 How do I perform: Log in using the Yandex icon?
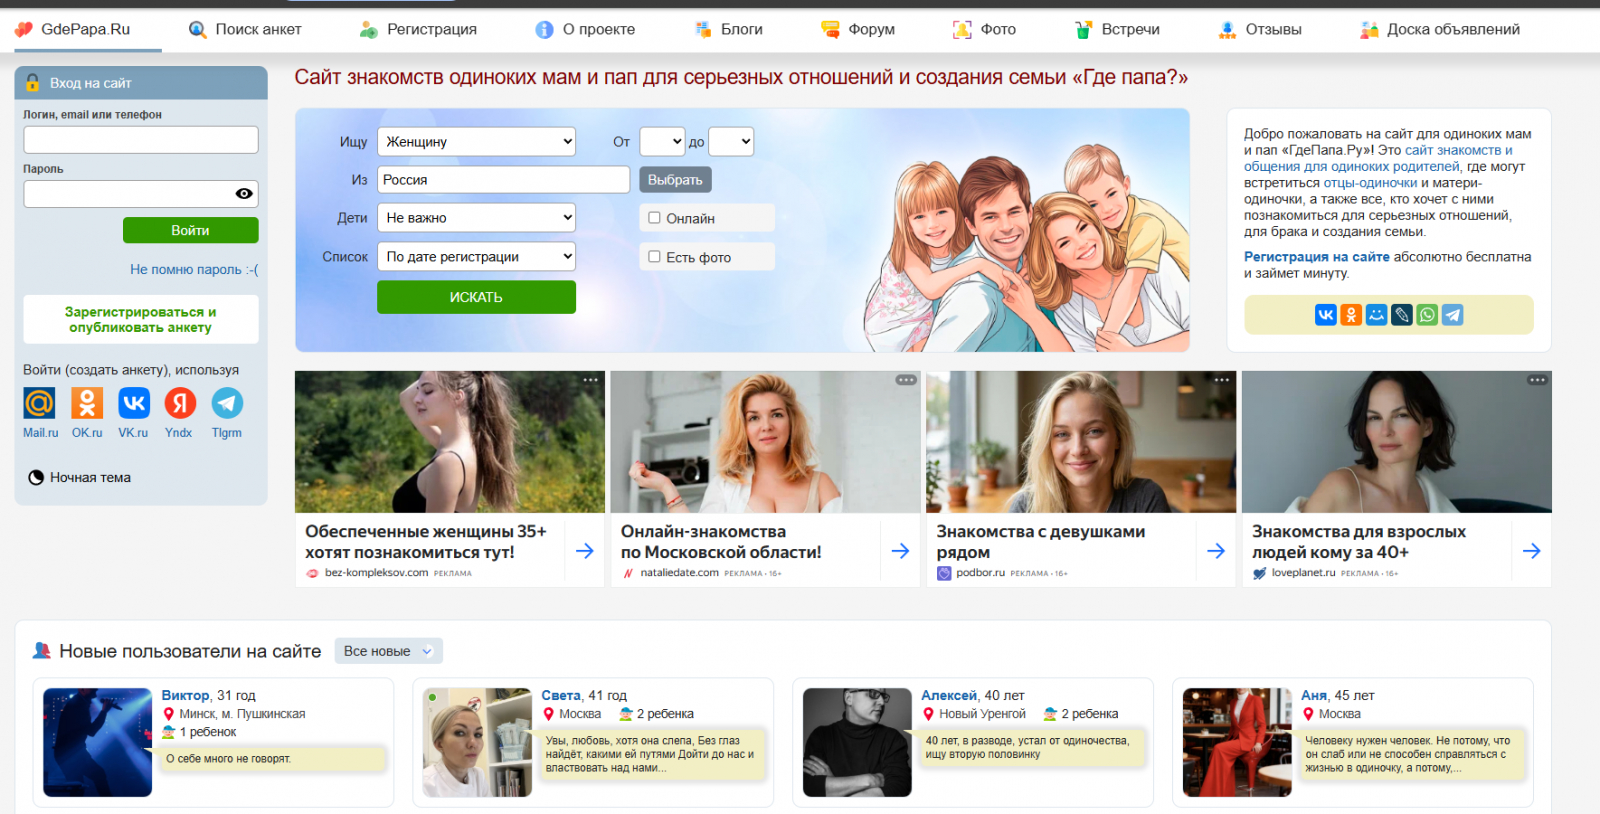180,403
